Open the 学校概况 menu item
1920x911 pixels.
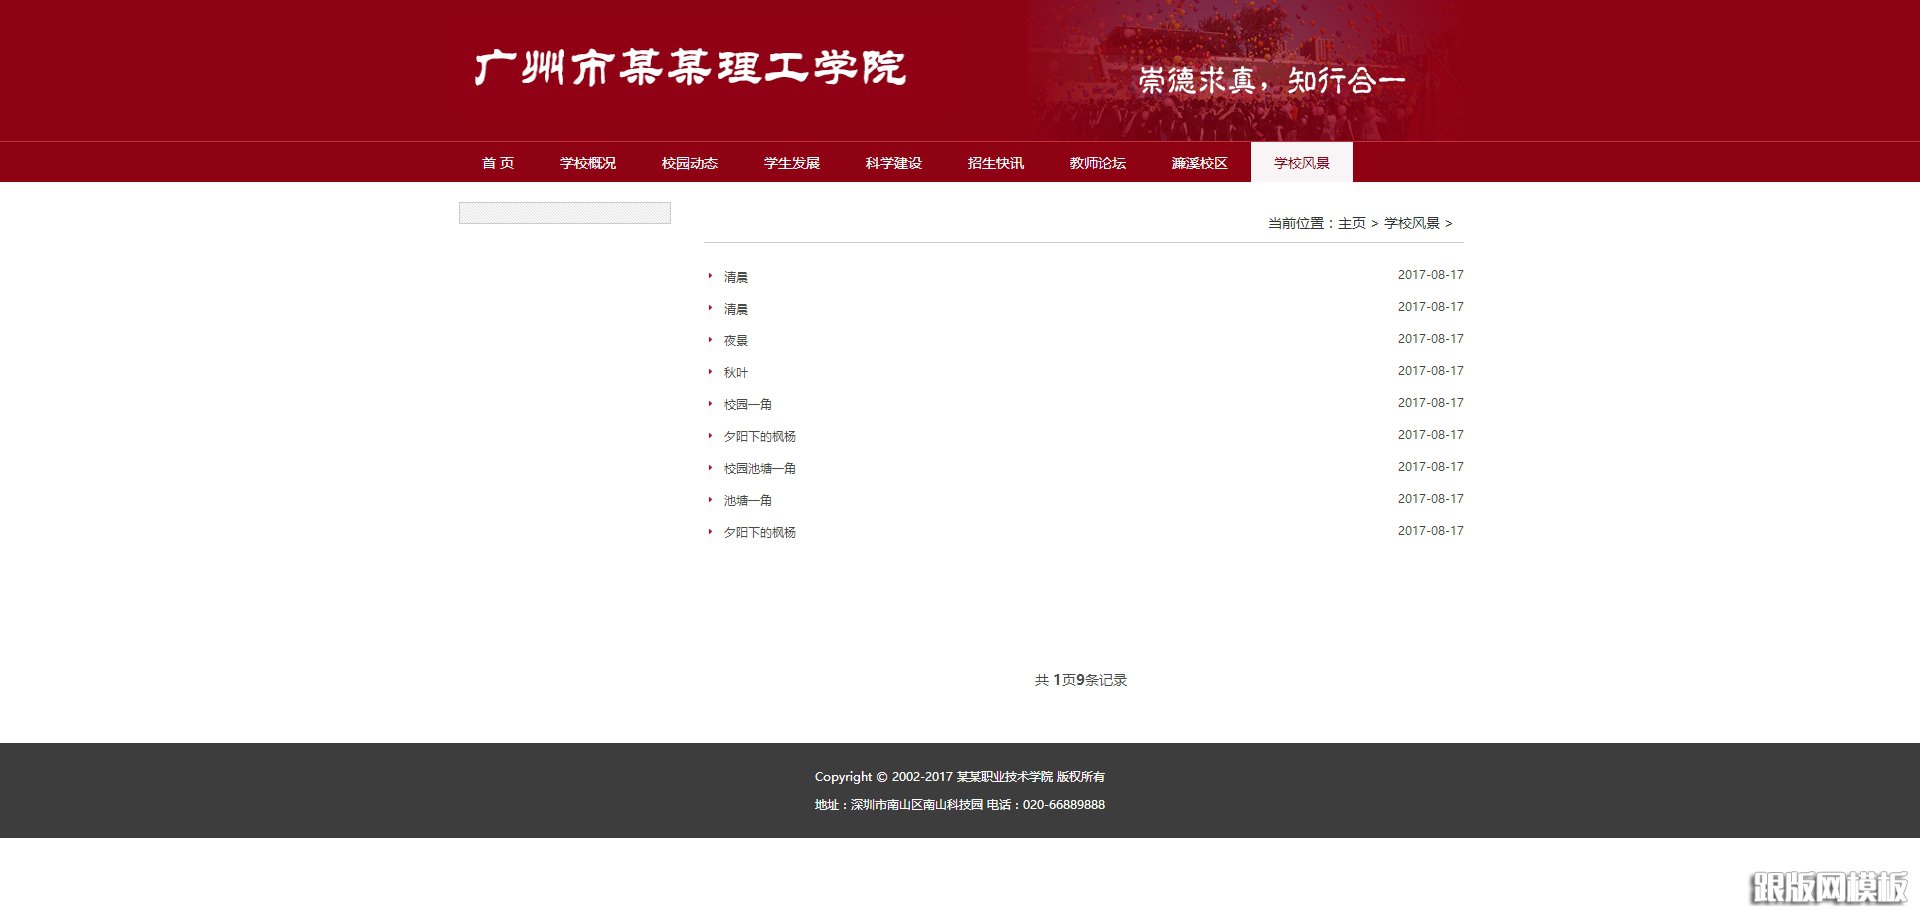coord(589,162)
